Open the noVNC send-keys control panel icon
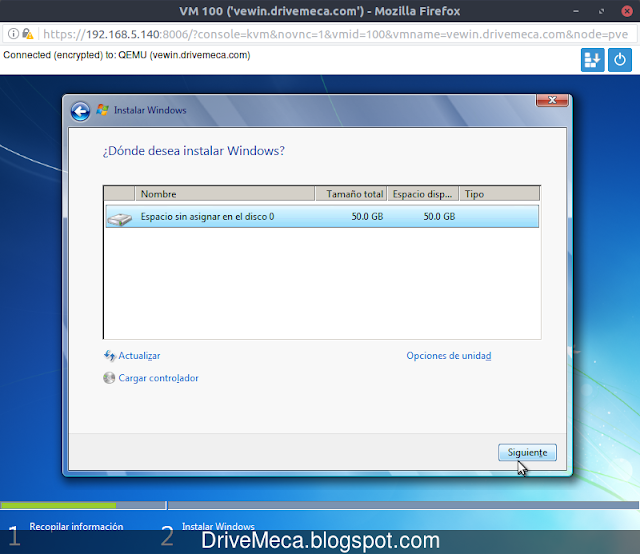The image size is (640, 554). (592, 60)
